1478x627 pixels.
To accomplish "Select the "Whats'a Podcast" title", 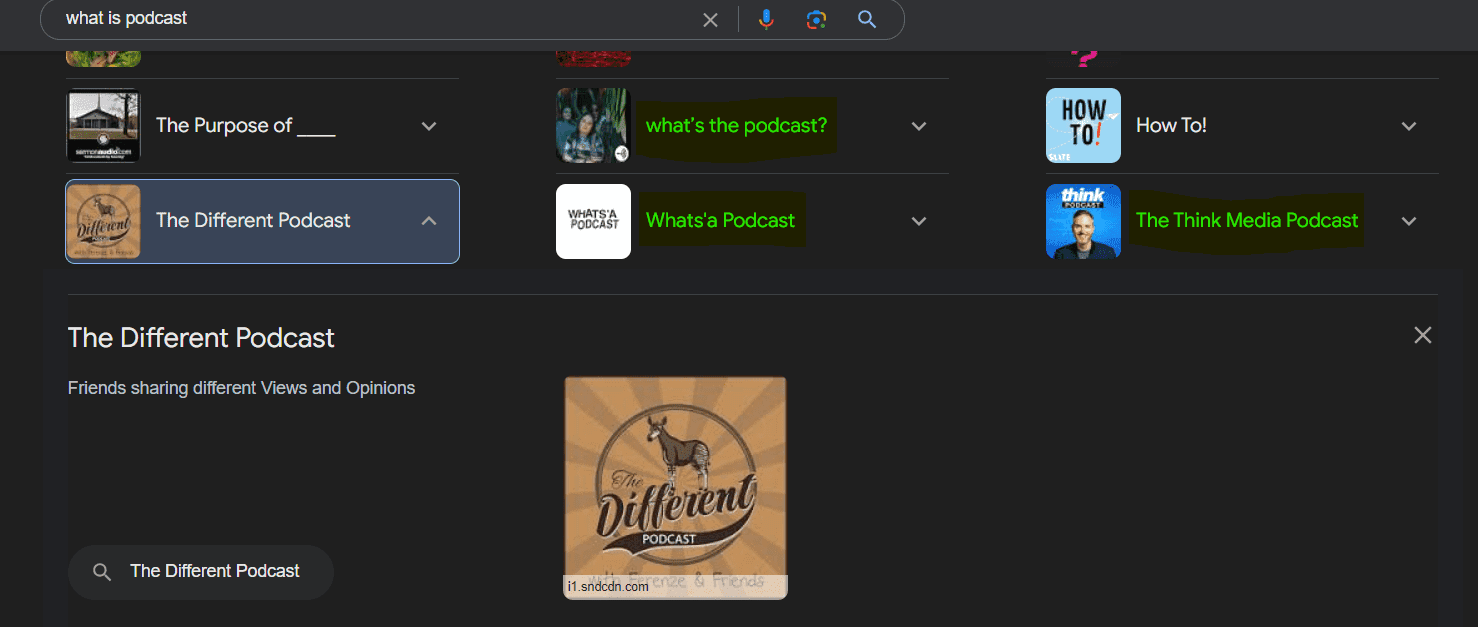I will click(x=720, y=221).
